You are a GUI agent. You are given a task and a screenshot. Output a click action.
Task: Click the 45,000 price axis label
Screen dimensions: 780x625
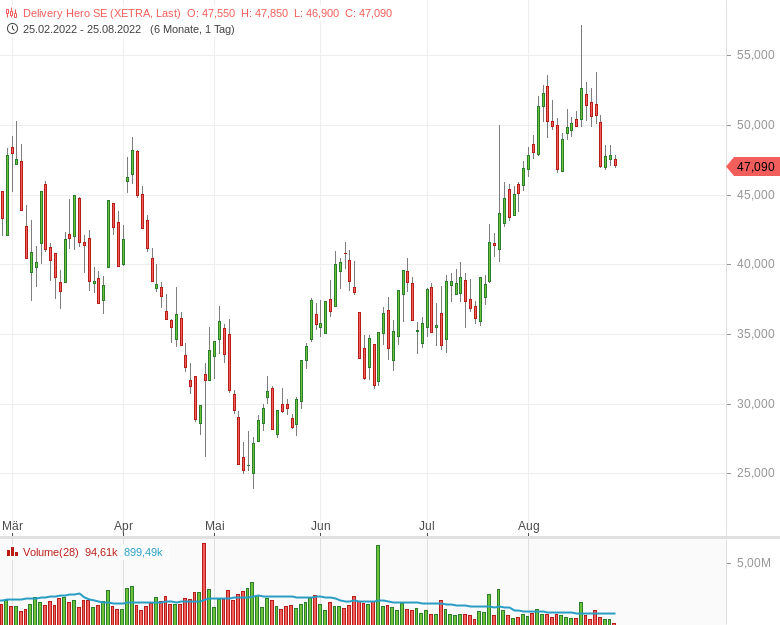click(x=756, y=195)
